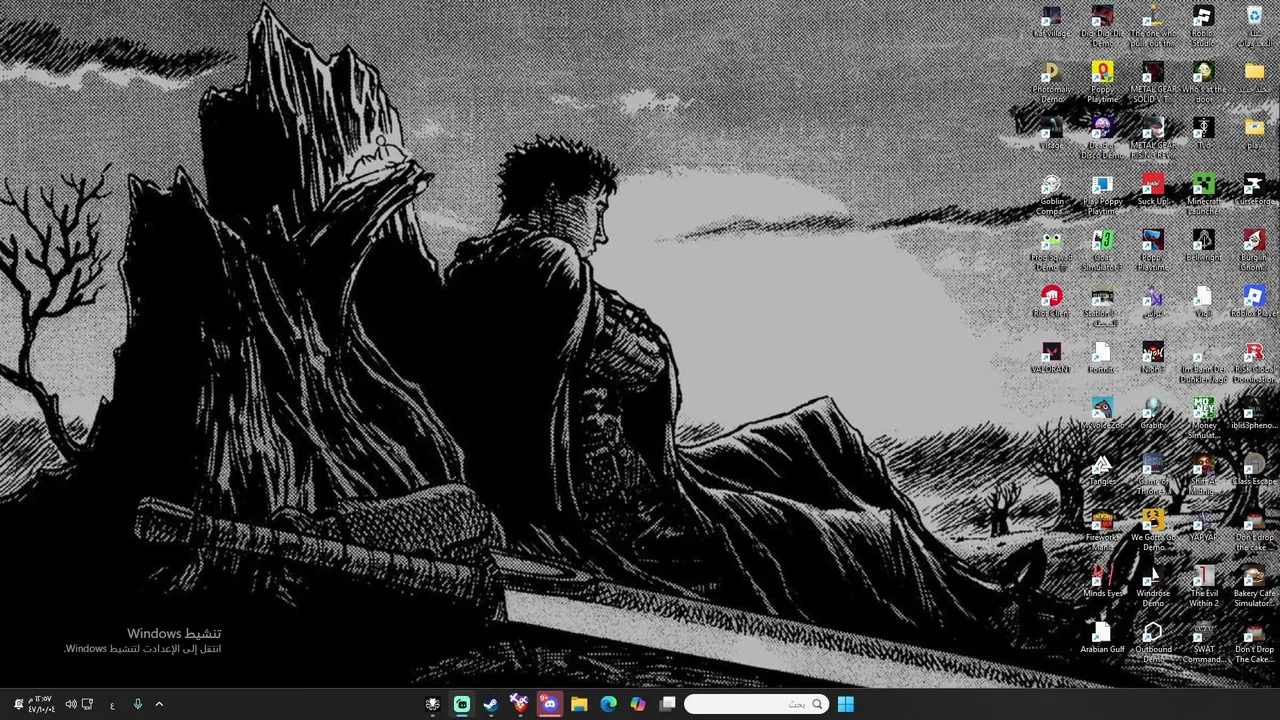Image resolution: width=1280 pixels, height=720 pixels.
Task: Open Dead as Disco Demo shortcut
Action: tap(1102, 139)
